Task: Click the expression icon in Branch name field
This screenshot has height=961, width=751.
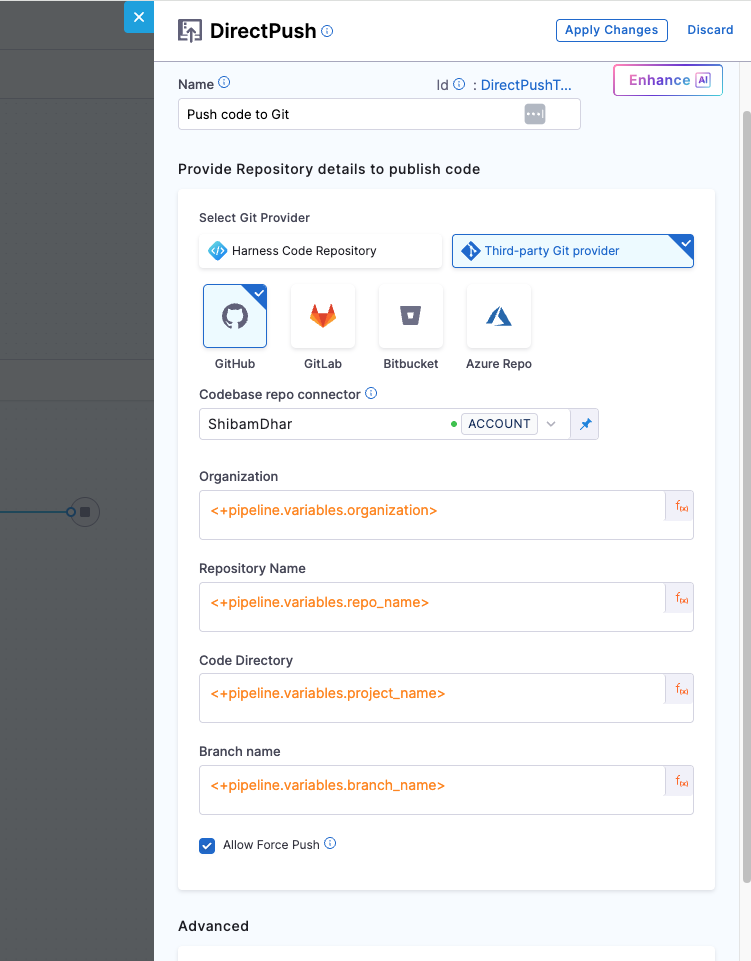Action: click(x=680, y=781)
